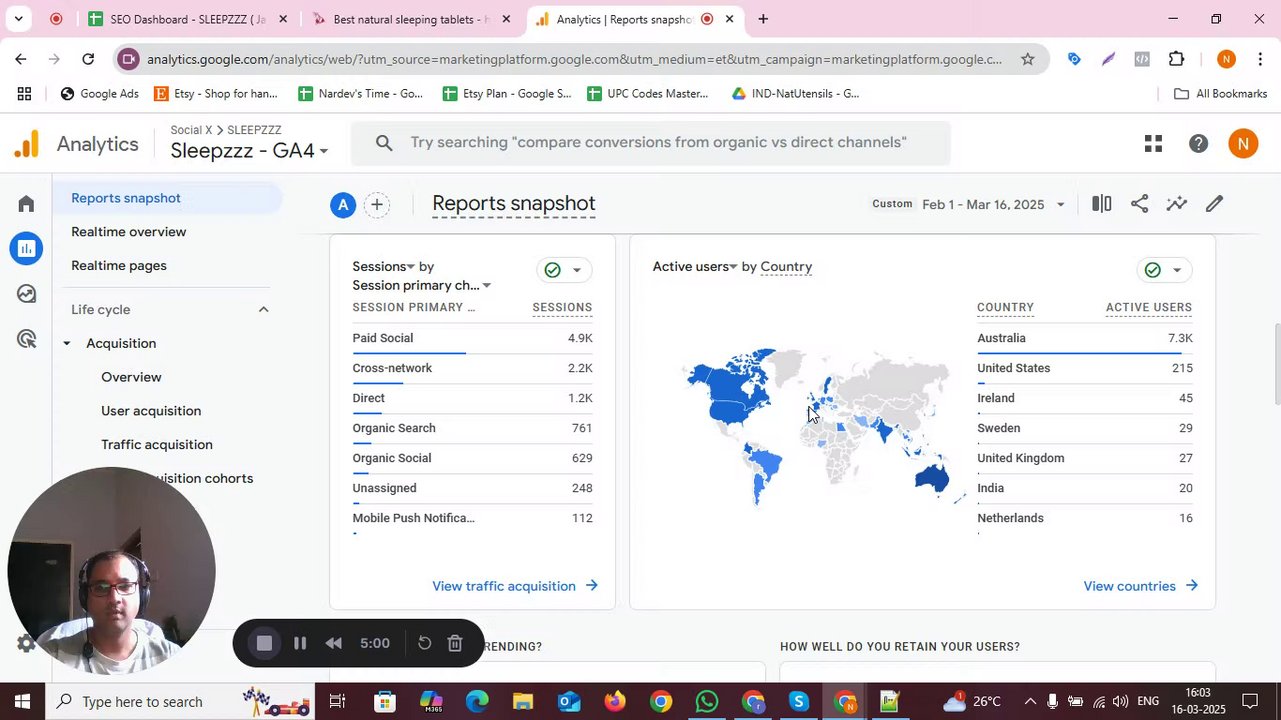Open the Chrome extensions puzzle icon
1281x720 pixels.
pyautogui.click(x=1176, y=59)
